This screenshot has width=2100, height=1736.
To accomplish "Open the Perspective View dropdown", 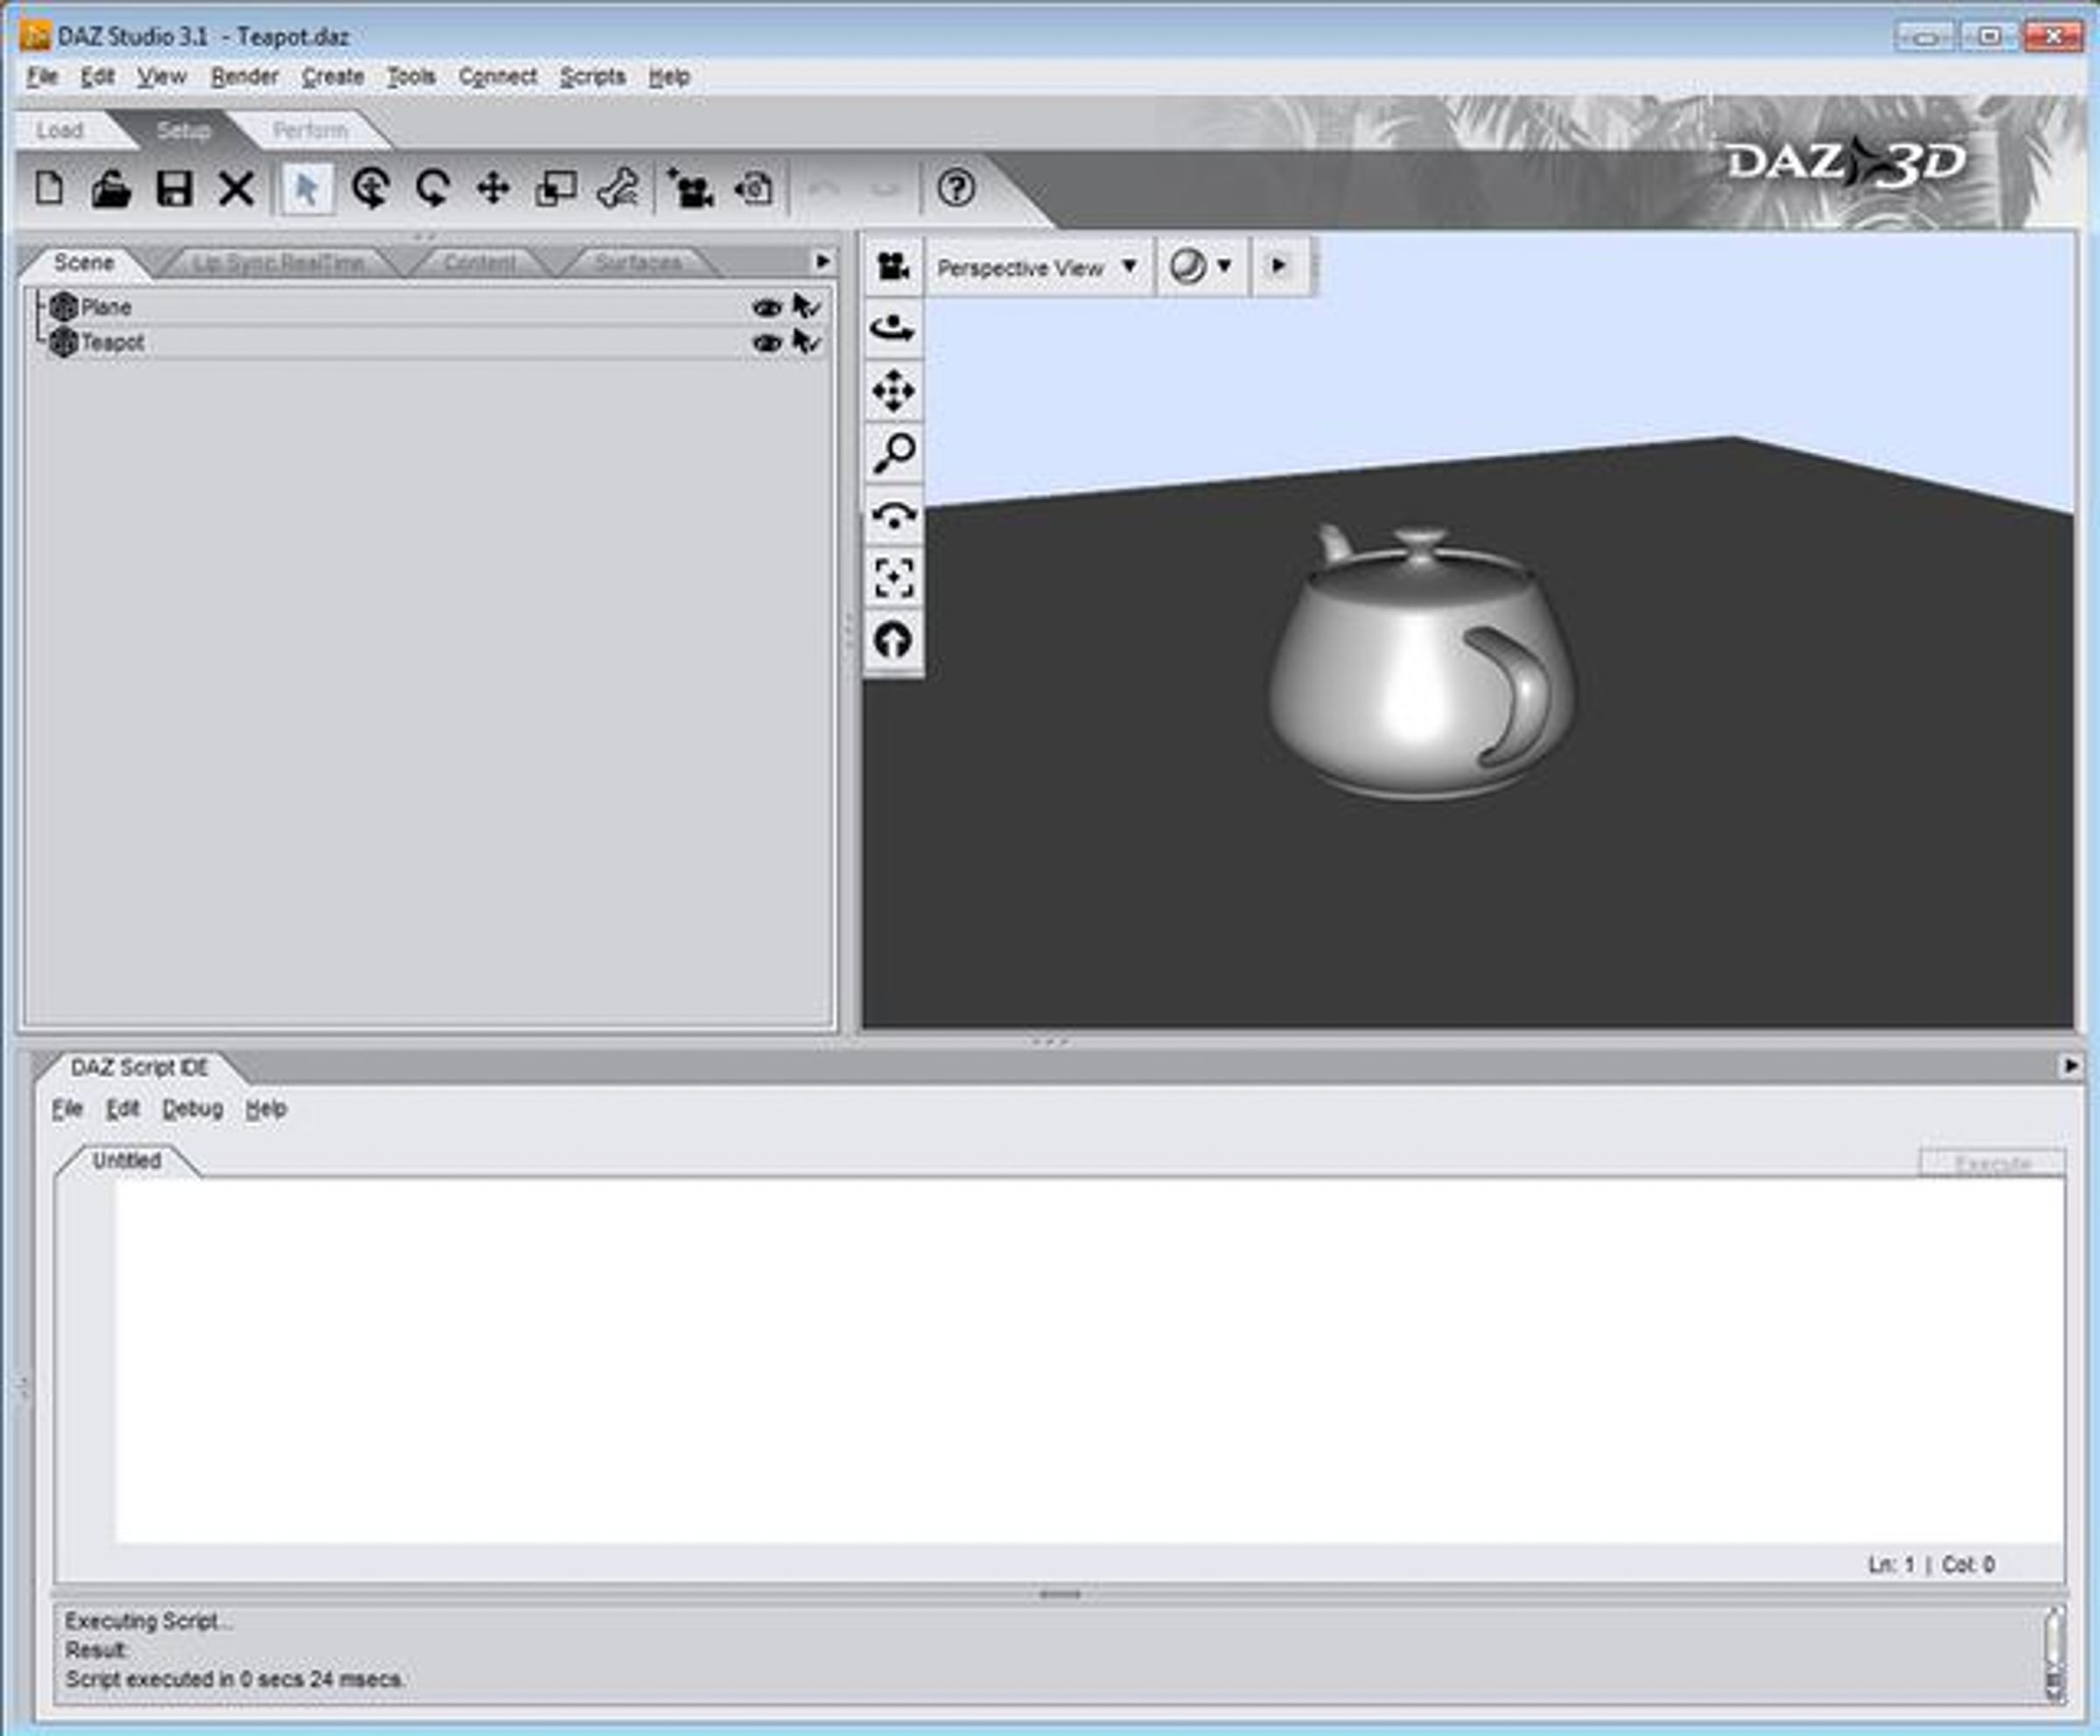I will [x=1037, y=267].
